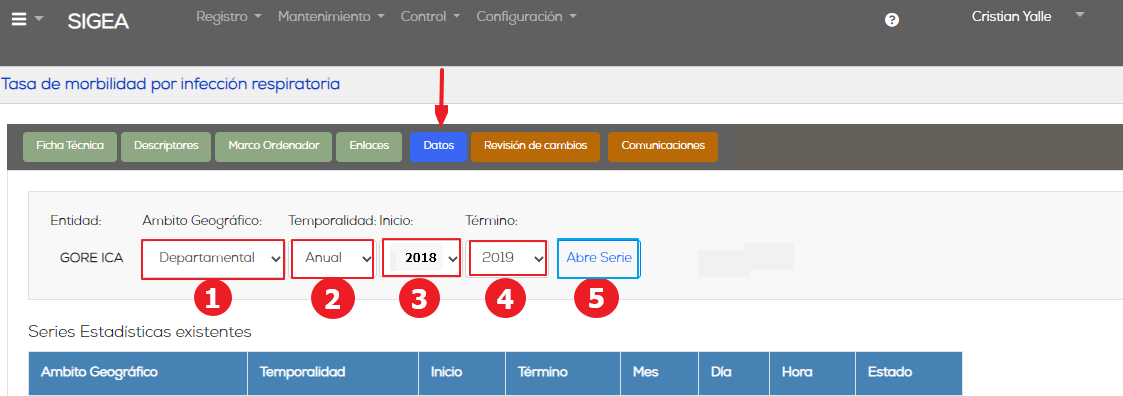Expand the Ambito Geográfico Departamental dropdown
The height and width of the screenshot is (396, 1123).
click(213, 259)
